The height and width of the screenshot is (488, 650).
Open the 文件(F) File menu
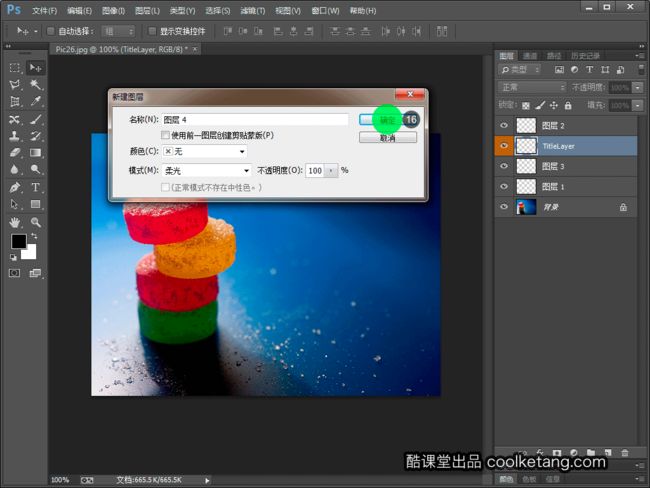pyautogui.click(x=44, y=11)
